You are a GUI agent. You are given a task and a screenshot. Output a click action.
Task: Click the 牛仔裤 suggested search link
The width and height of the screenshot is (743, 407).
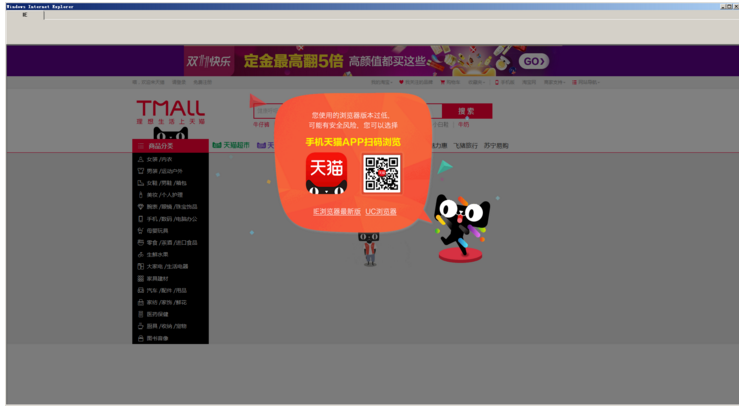(261, 125)
